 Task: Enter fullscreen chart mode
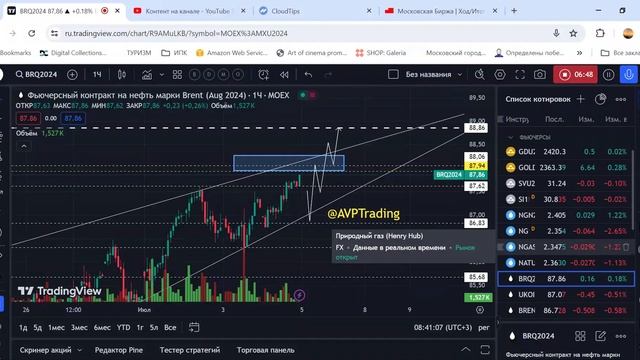tap(520, 74)
